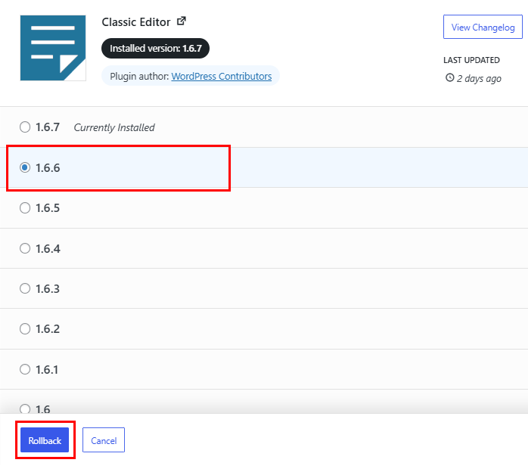The image size is (528, 465).
Task: Open WordPress Contributors author link
Action: point(221,76)
